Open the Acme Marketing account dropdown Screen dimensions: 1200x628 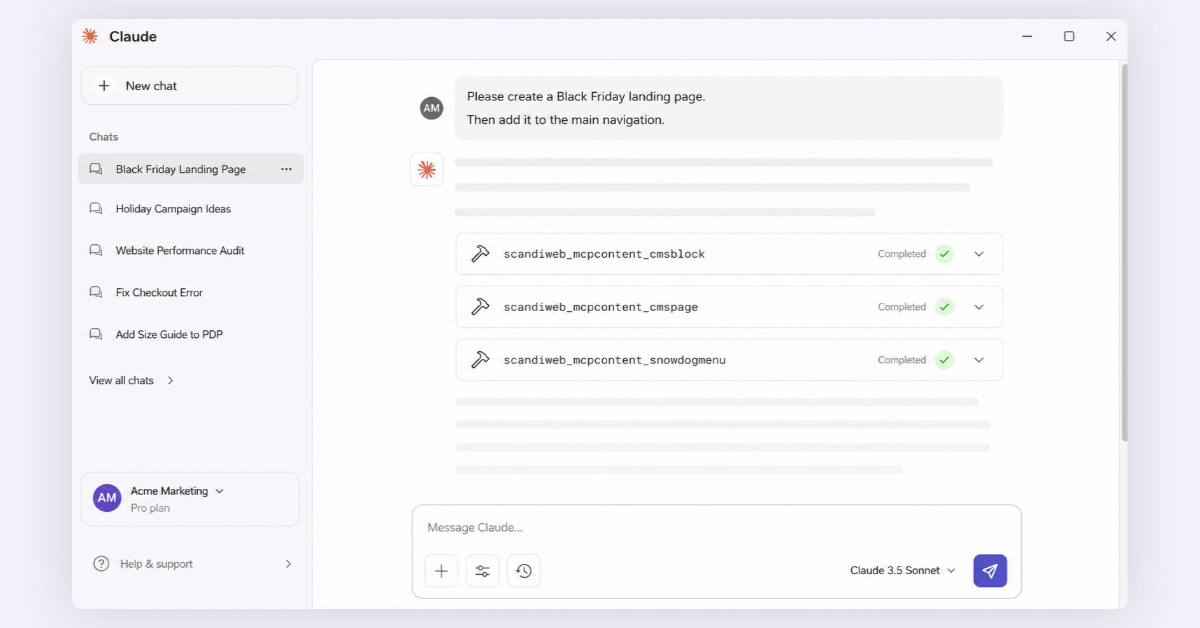(x=177, y=491)
